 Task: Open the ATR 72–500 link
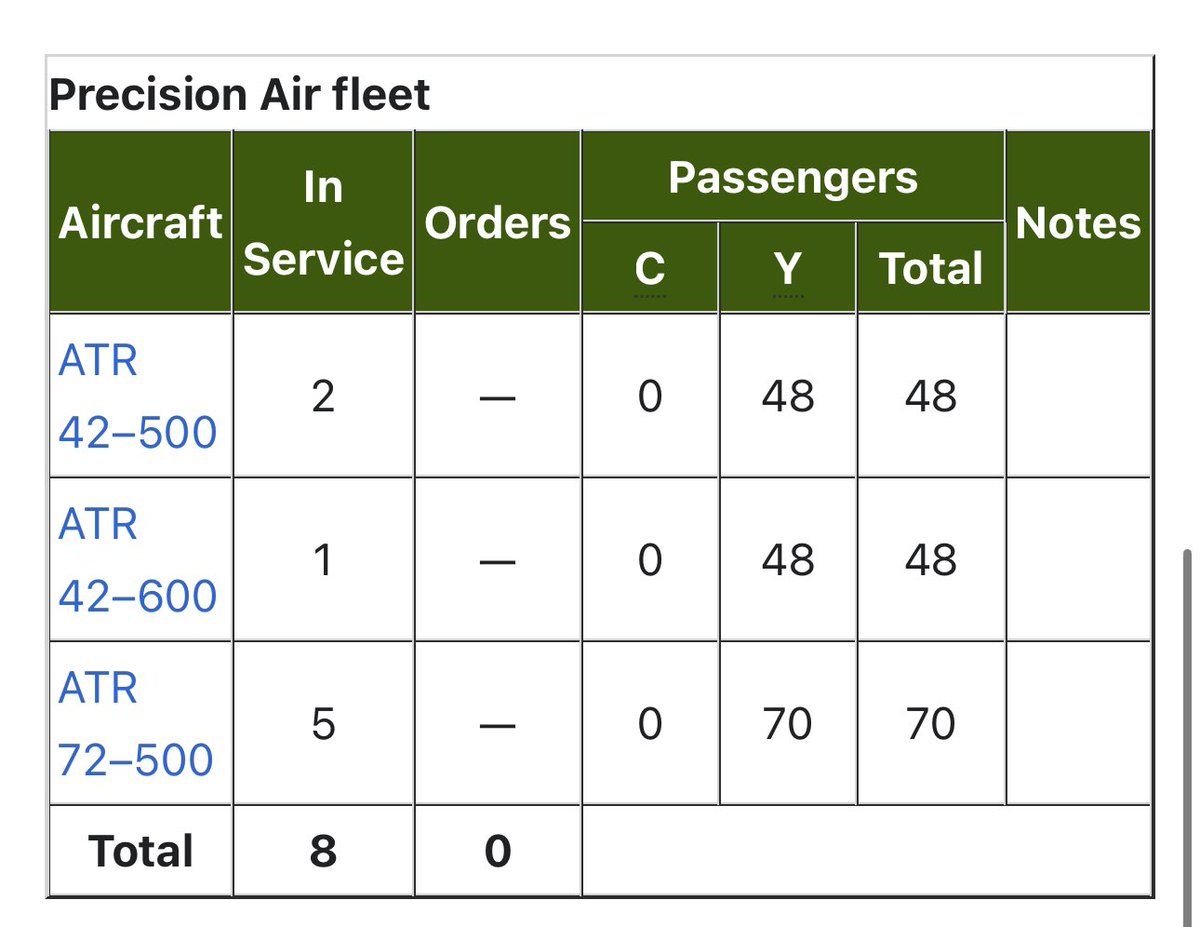point(136,724)
